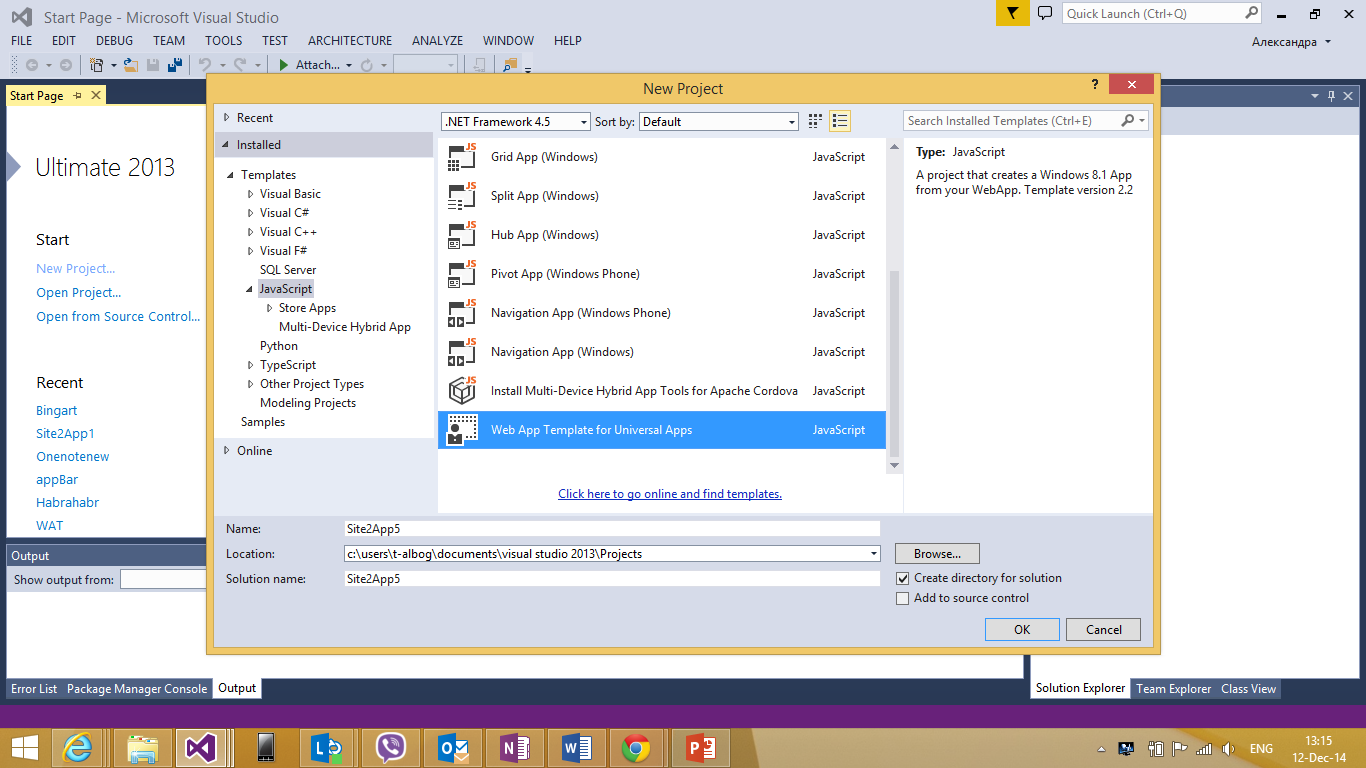The image size is (1366, 768).
Task: Select the Samples tree item
Action: (263, 422)
